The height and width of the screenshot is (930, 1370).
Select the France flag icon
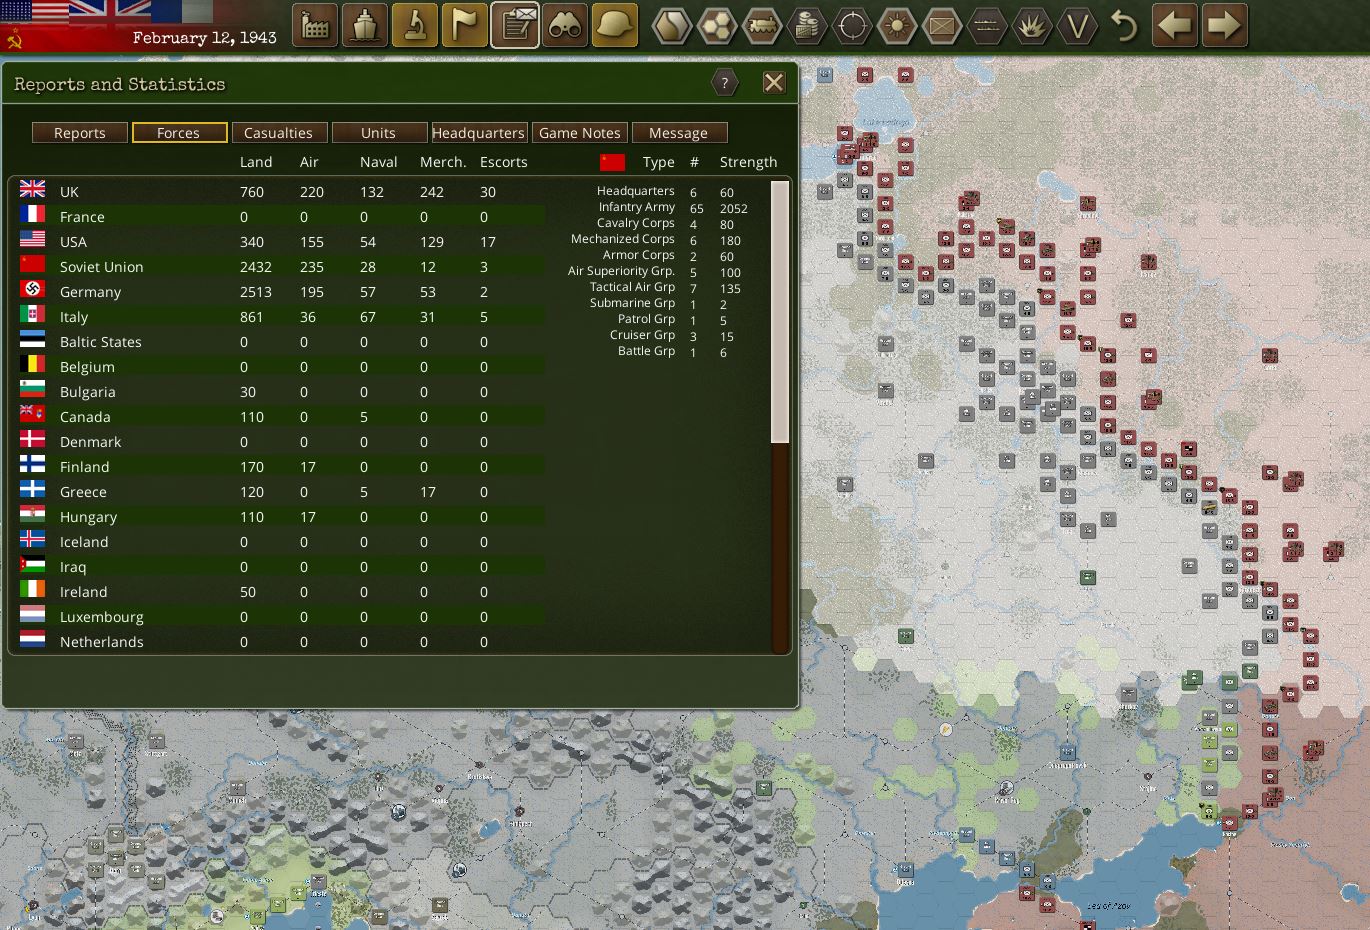click(x=33, y=214)
